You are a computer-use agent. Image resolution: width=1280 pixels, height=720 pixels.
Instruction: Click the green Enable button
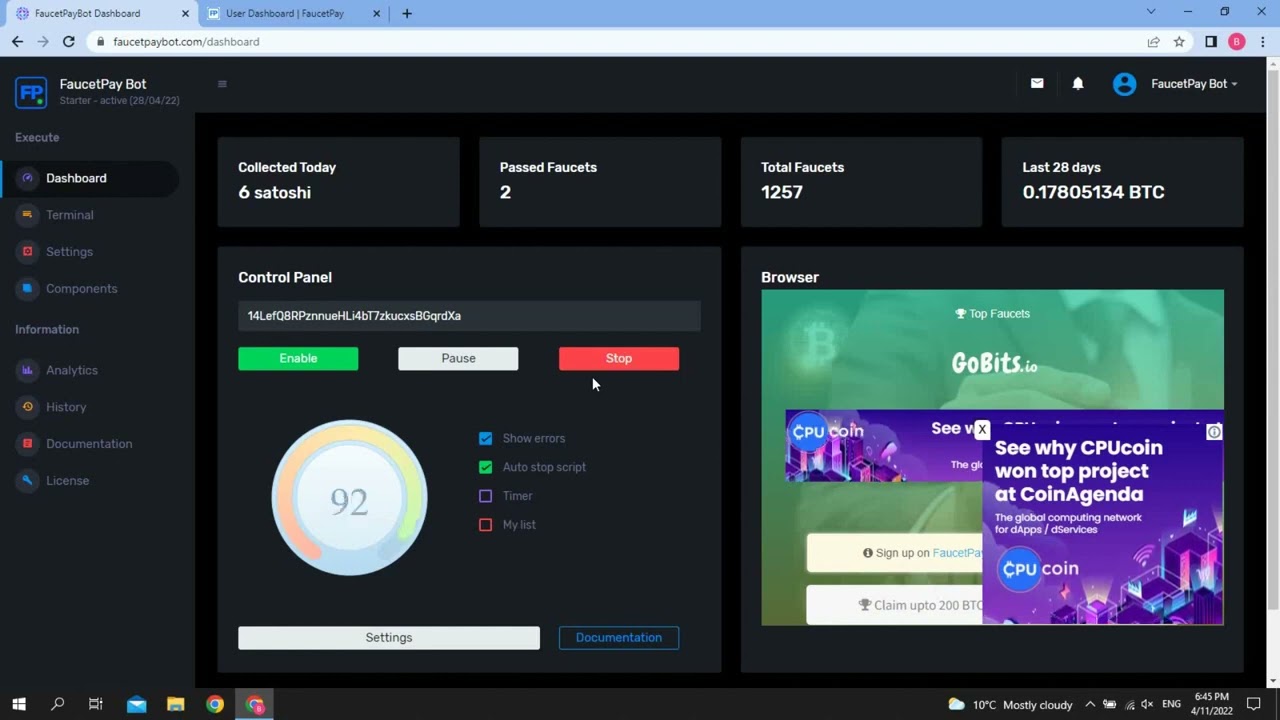[x=298, y=358]
